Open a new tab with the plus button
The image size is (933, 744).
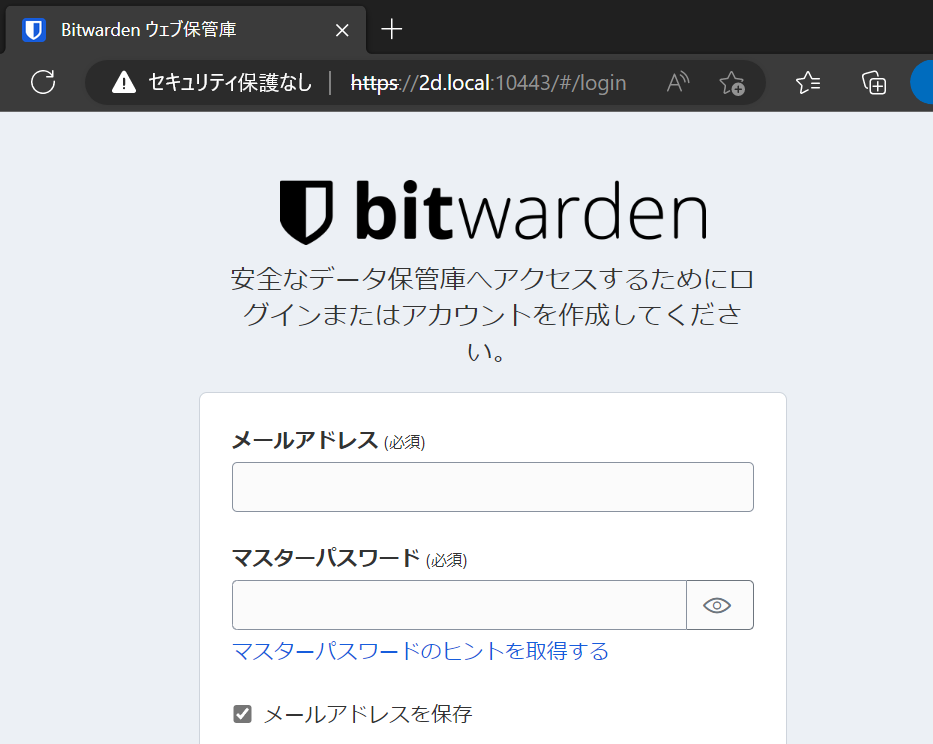tap(392, 29)
